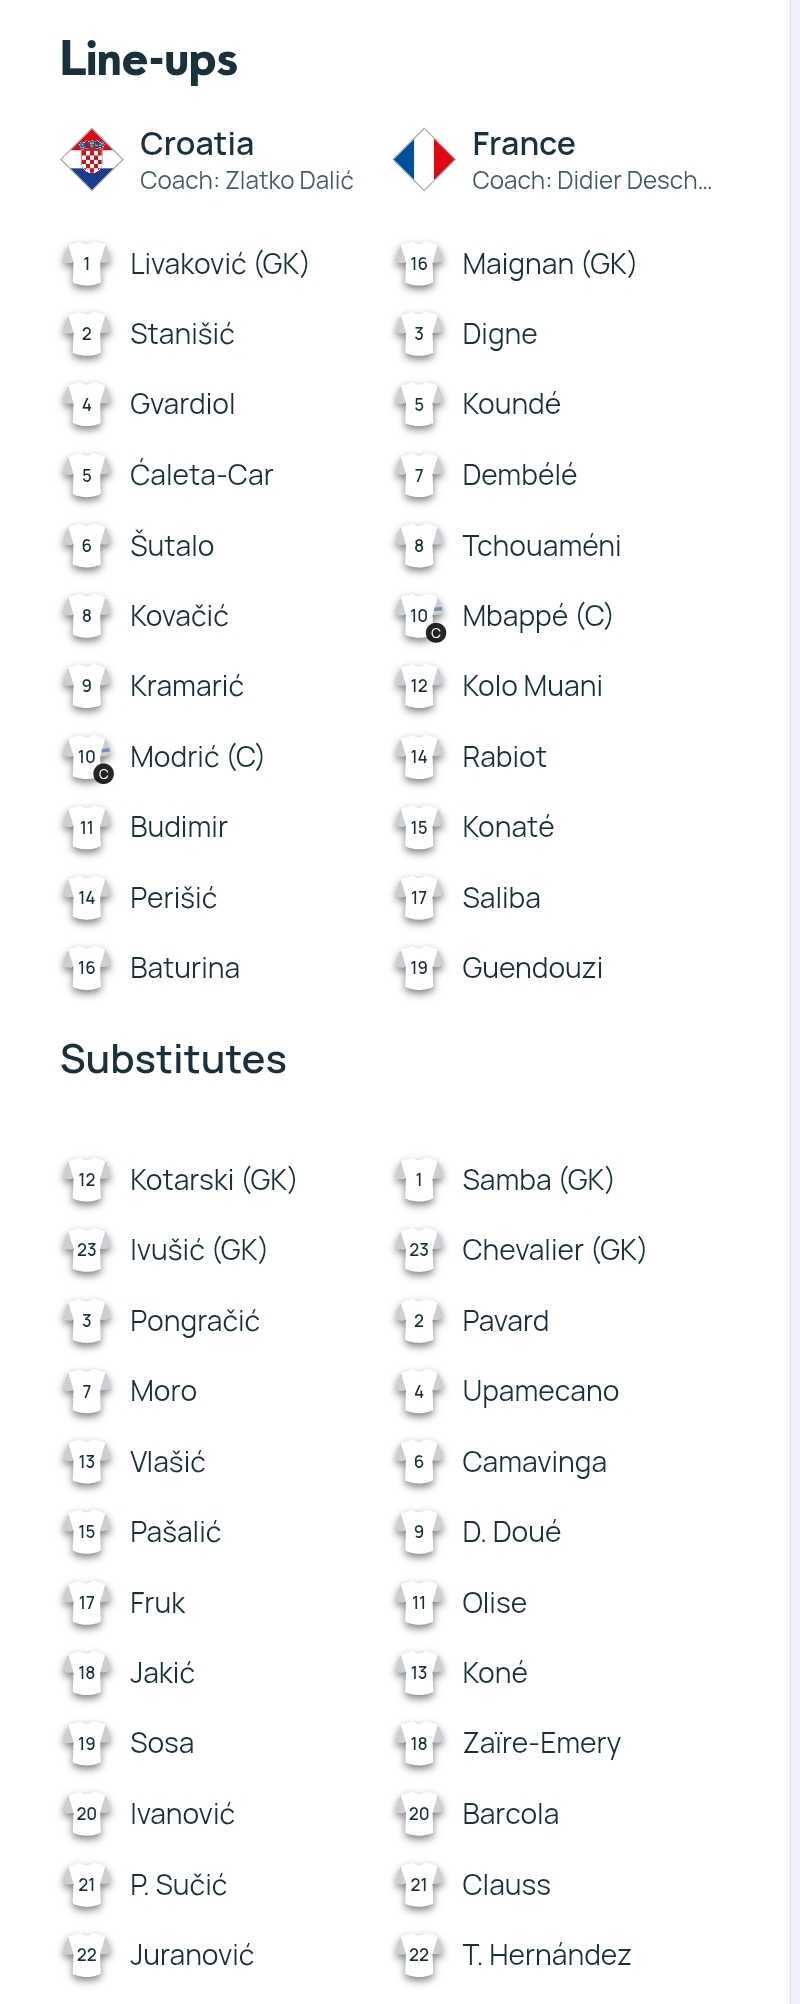Select Tchouaméni from France starters

coord(542,546)
